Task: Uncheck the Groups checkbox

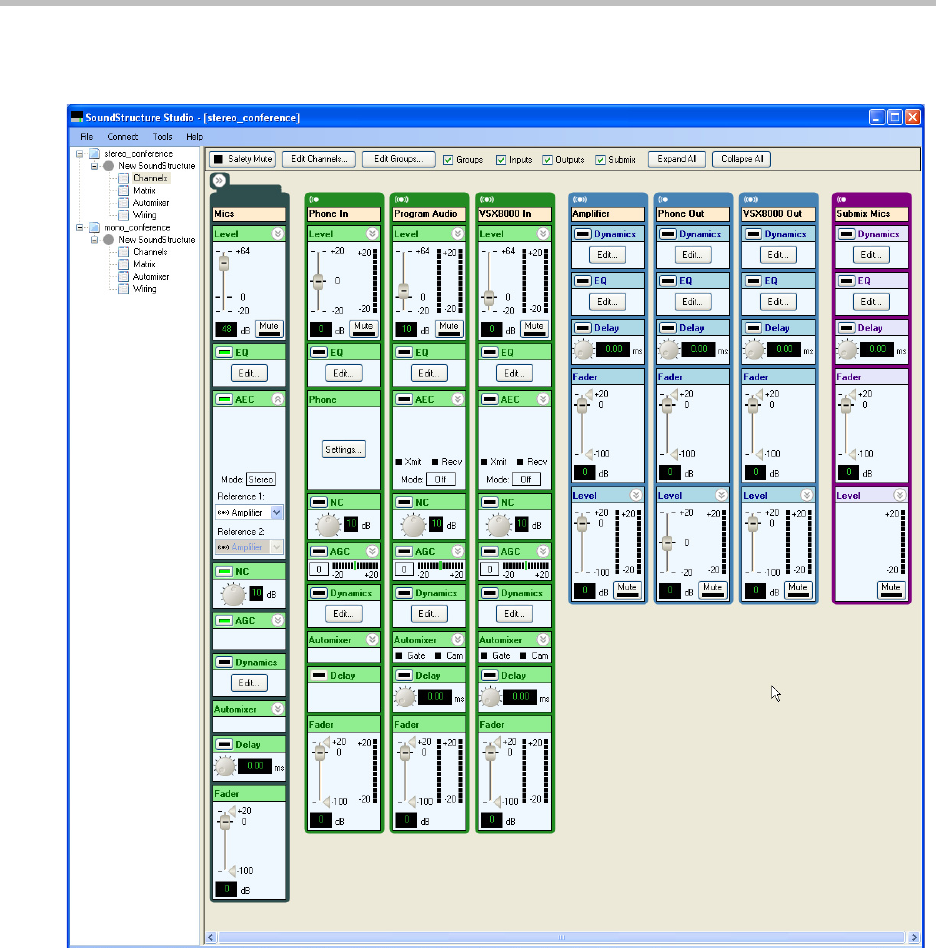Action: tap(448, 160)
